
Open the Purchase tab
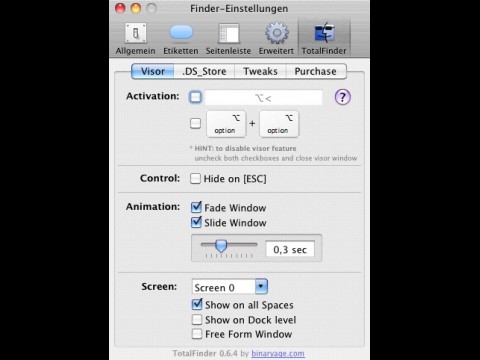[316, 71]
